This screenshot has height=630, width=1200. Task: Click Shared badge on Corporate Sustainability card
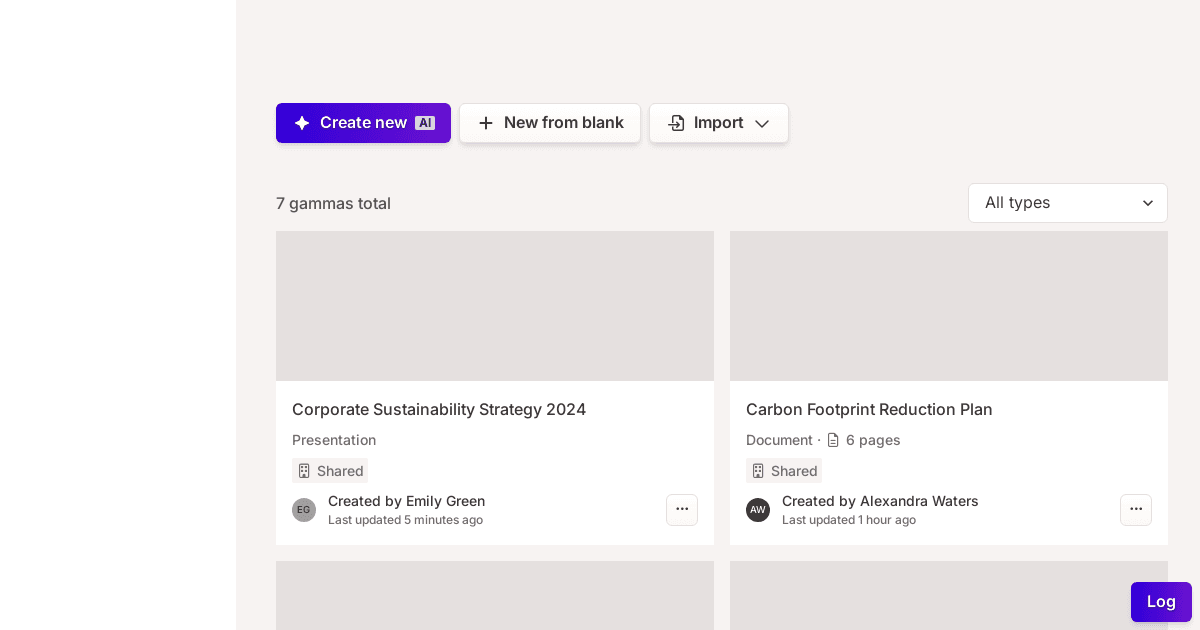tap(330, 471)
